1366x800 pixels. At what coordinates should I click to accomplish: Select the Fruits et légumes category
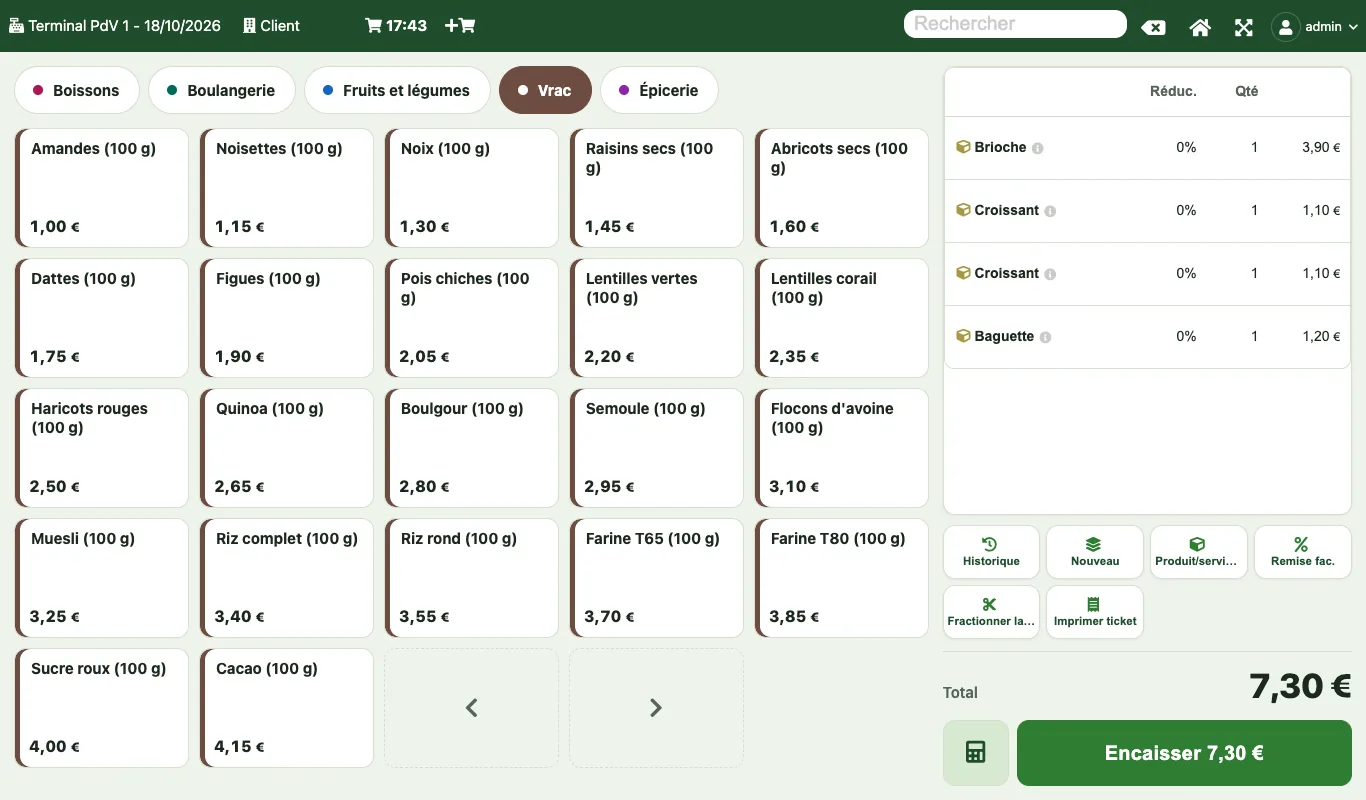point(397,91)
